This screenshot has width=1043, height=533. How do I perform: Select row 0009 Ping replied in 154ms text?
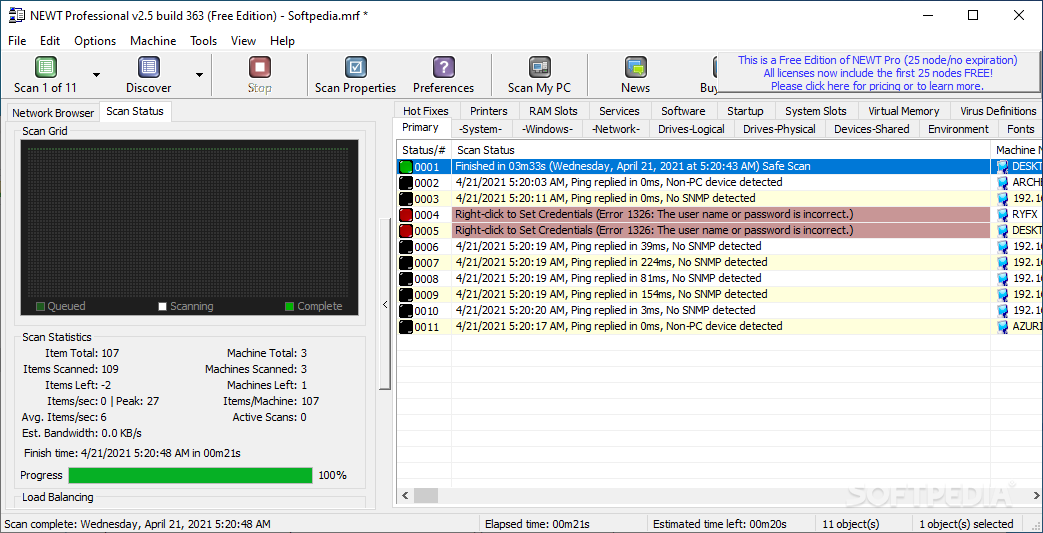point(611,294)
